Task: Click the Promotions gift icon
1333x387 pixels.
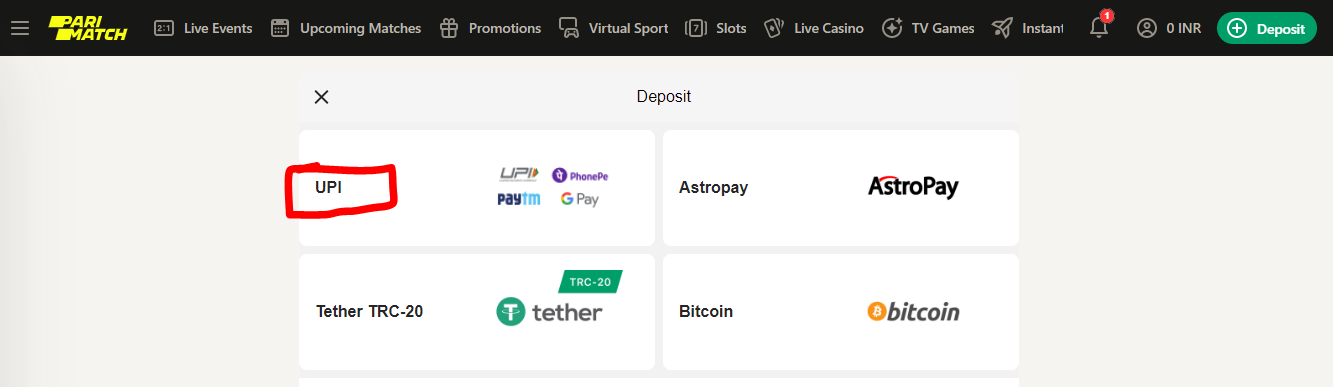Action: pos(449,28)
